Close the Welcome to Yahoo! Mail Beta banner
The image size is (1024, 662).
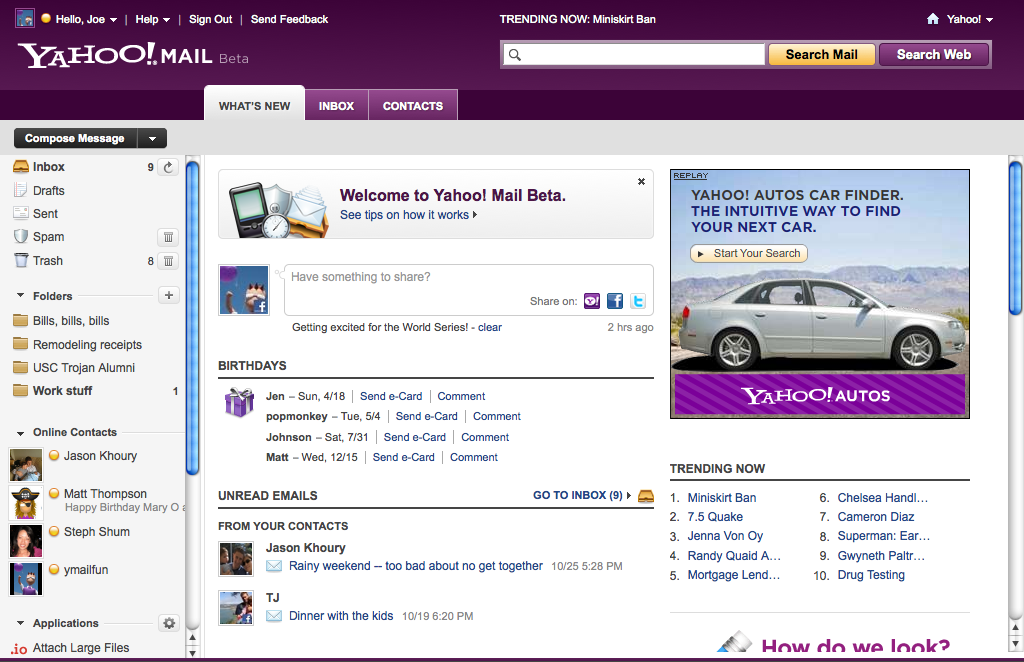coord(641,181)
